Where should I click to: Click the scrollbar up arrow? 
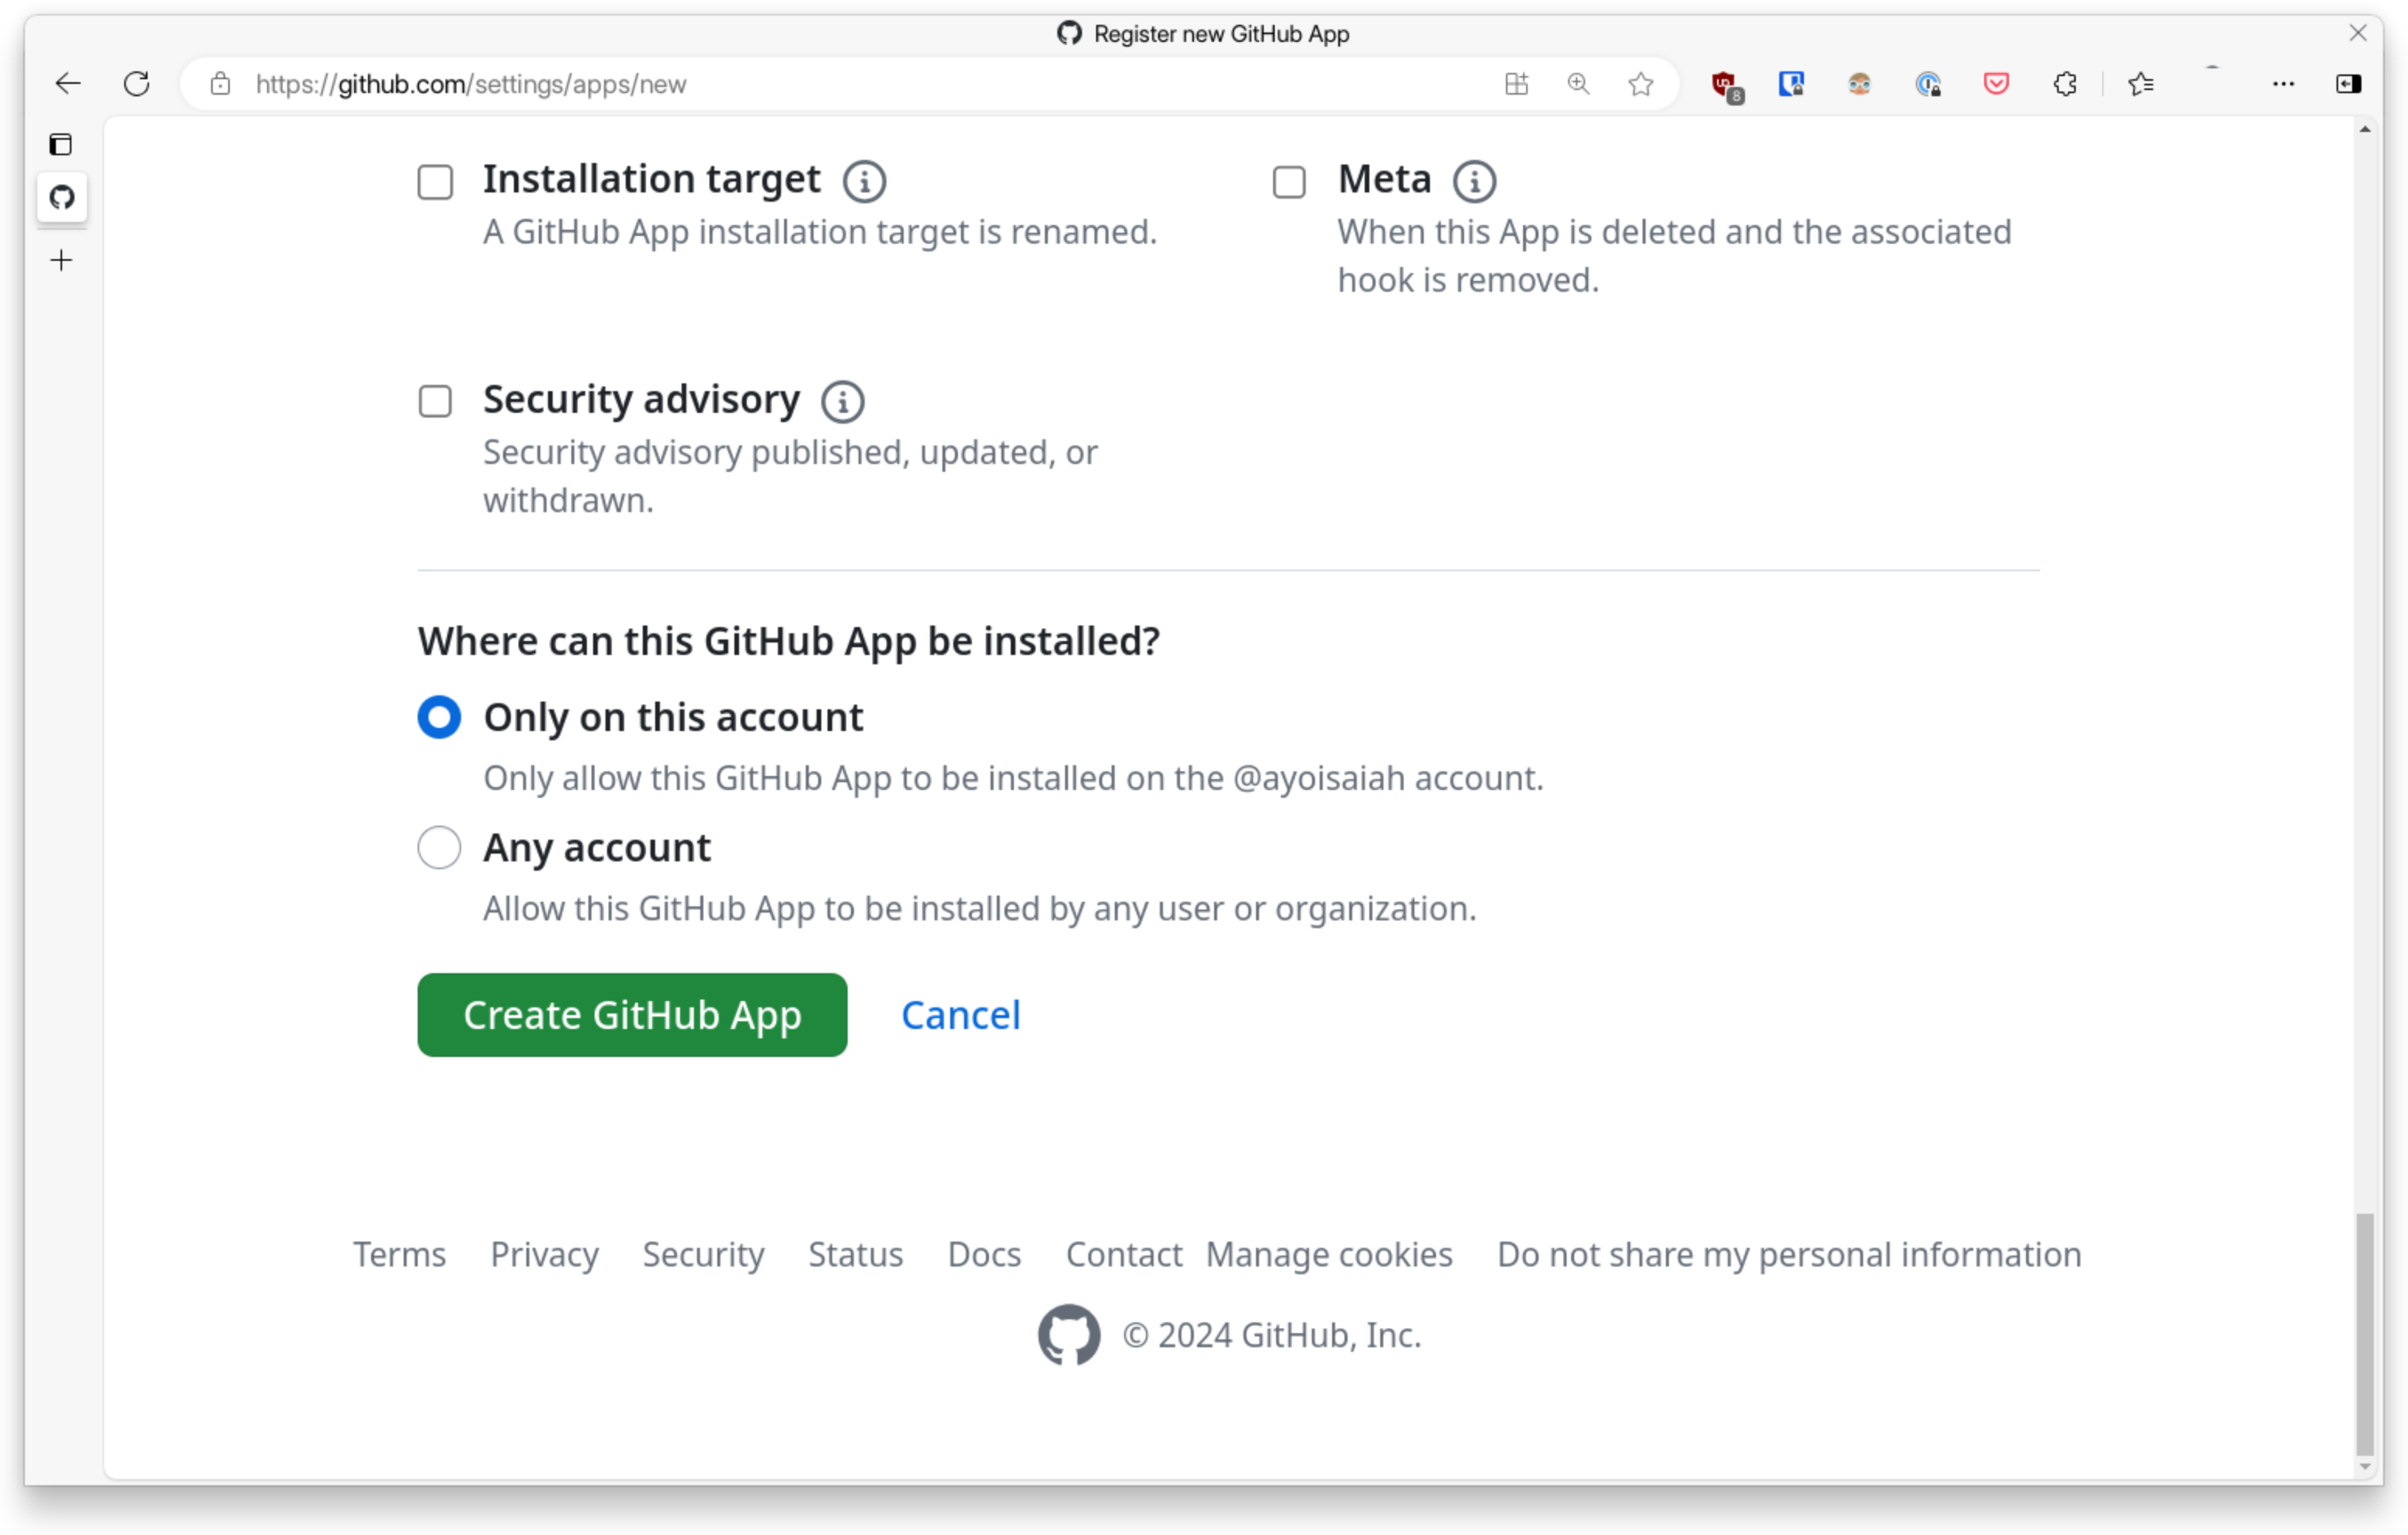click(2364, 130)
